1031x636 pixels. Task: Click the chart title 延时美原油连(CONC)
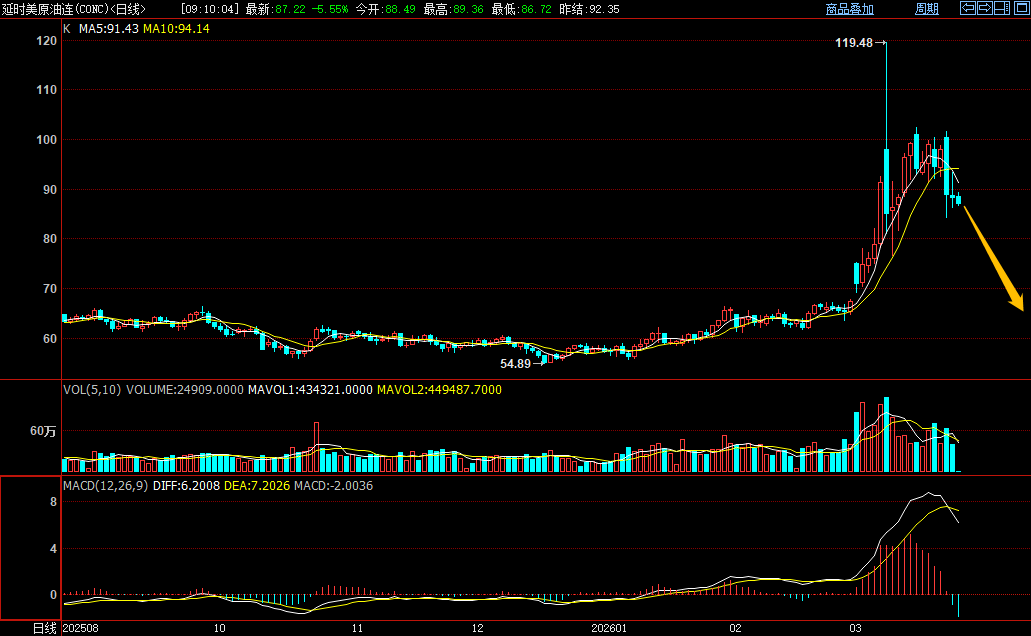pos(55,9)
